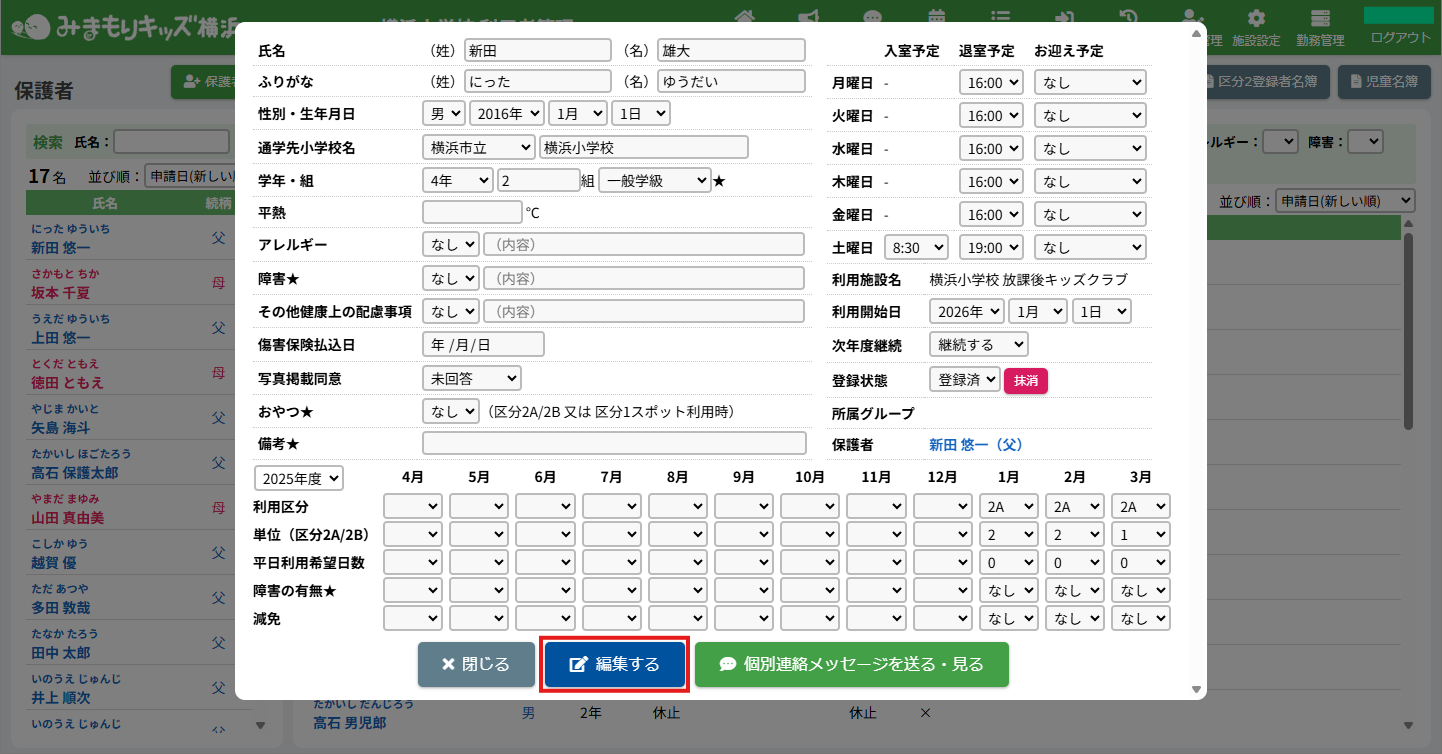This screenshot has width=1442, height=754.
Task: Click the list icon in top navigation
Action: 1000,17
